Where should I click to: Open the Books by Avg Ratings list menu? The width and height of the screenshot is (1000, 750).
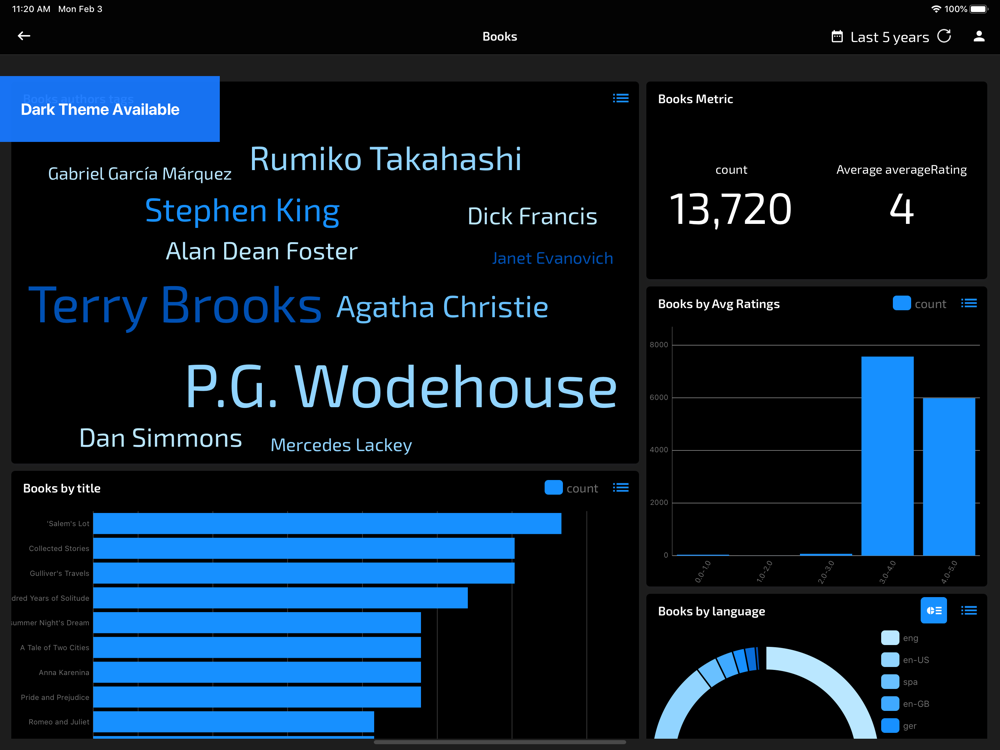point(969,304)
